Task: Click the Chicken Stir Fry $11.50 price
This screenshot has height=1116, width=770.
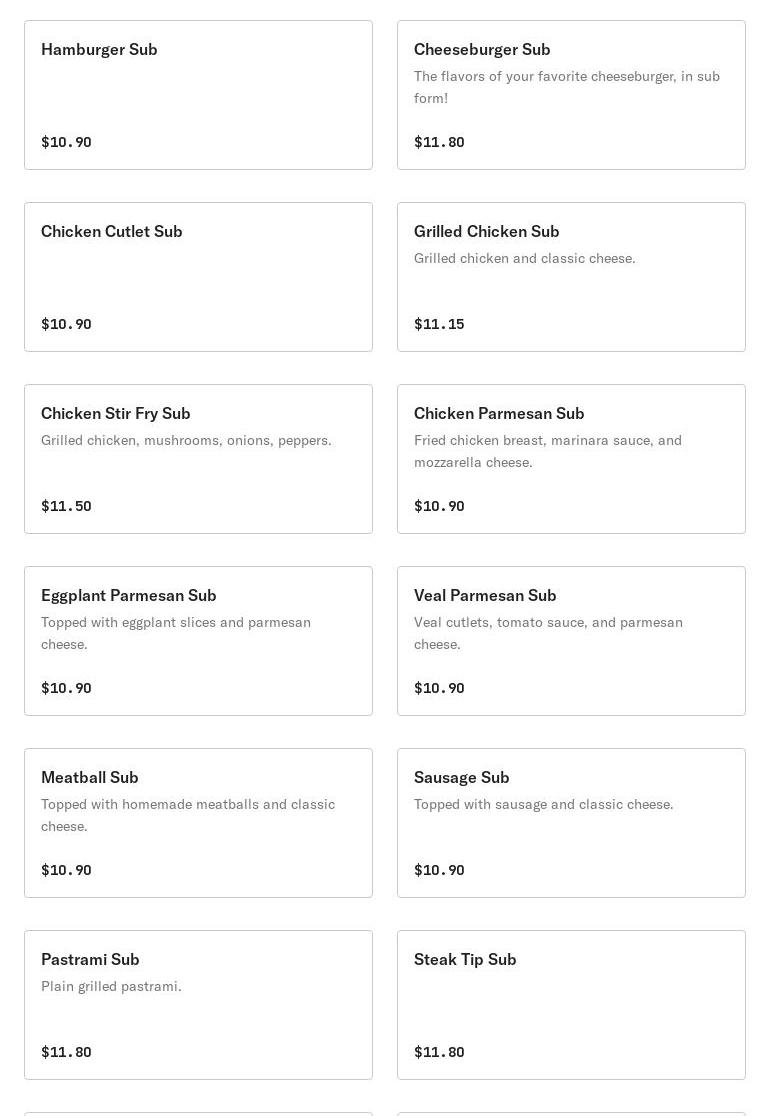Action: 66,506
